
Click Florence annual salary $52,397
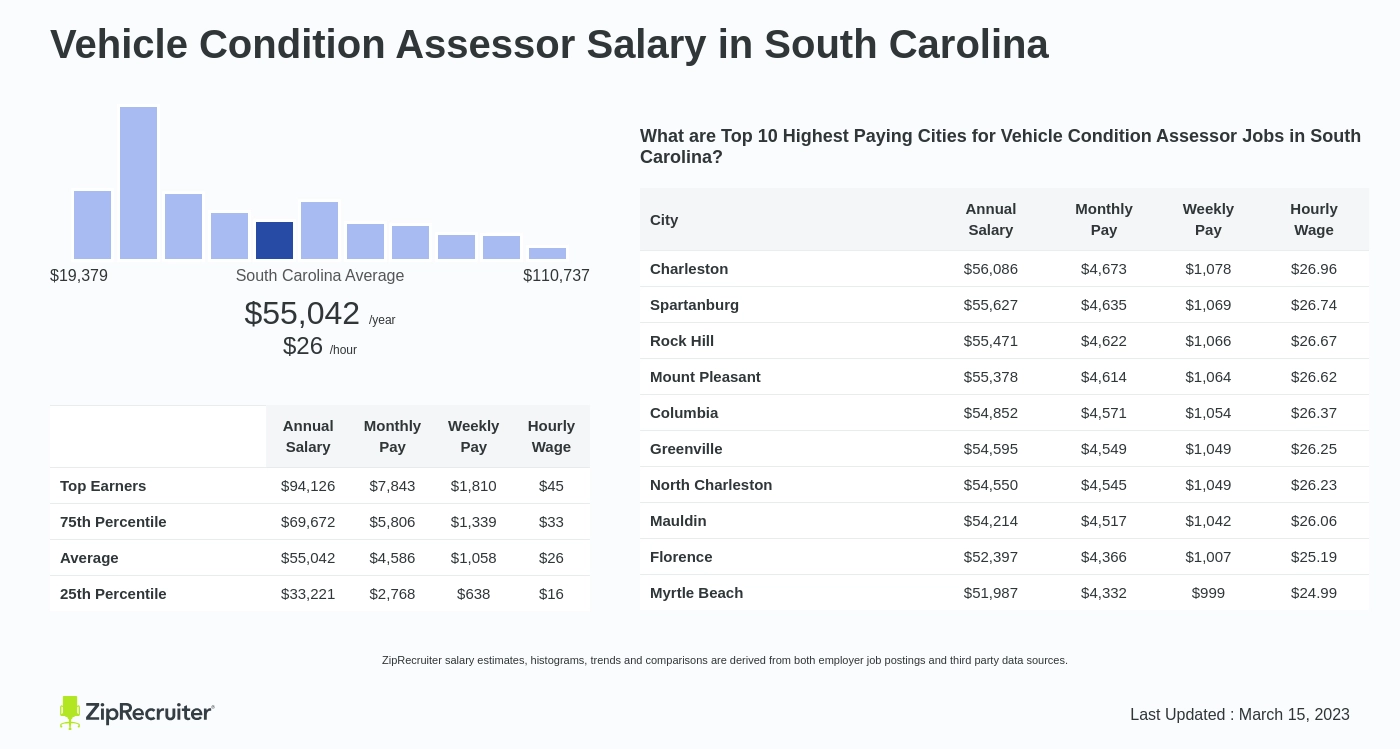click(x=991, y=557)
